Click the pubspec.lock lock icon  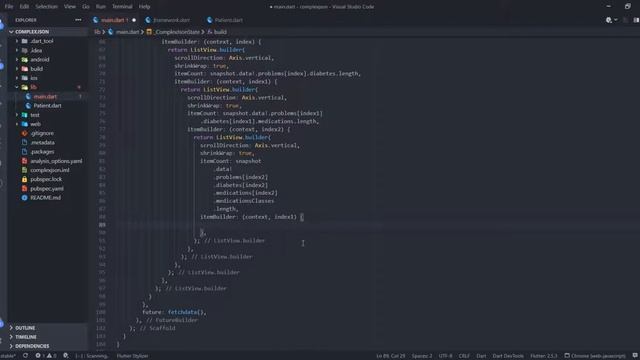[24, 179]
